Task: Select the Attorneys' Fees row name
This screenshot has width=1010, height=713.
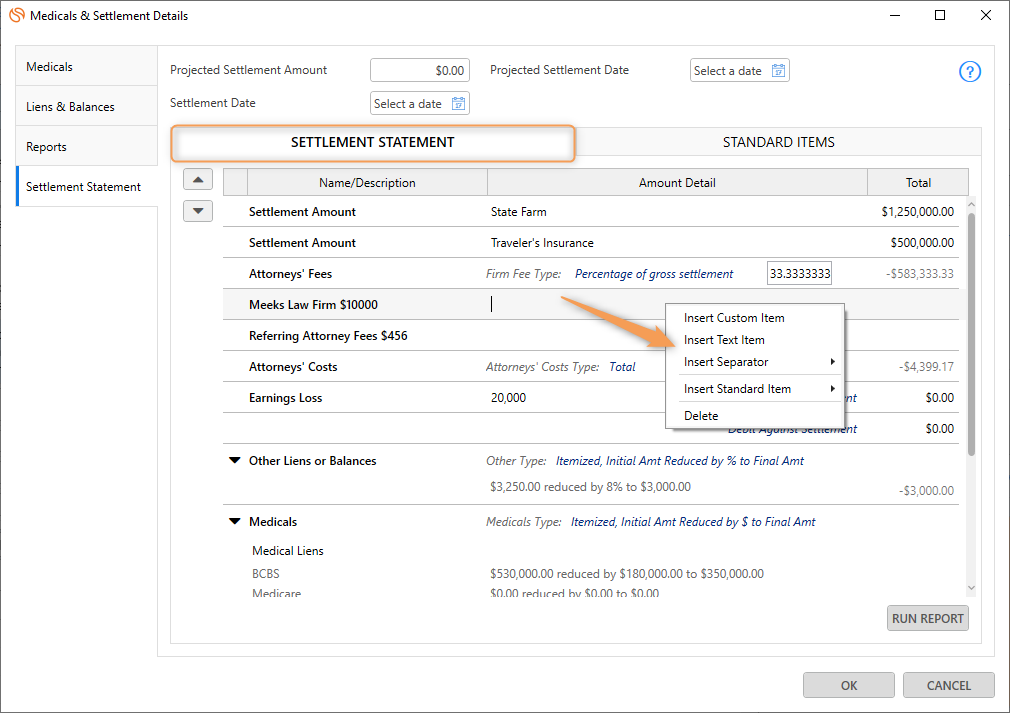Action: [291, 274]
